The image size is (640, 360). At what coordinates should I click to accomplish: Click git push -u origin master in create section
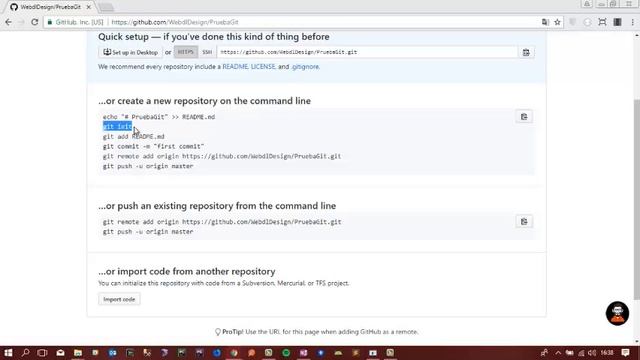(x=148, y=166)
